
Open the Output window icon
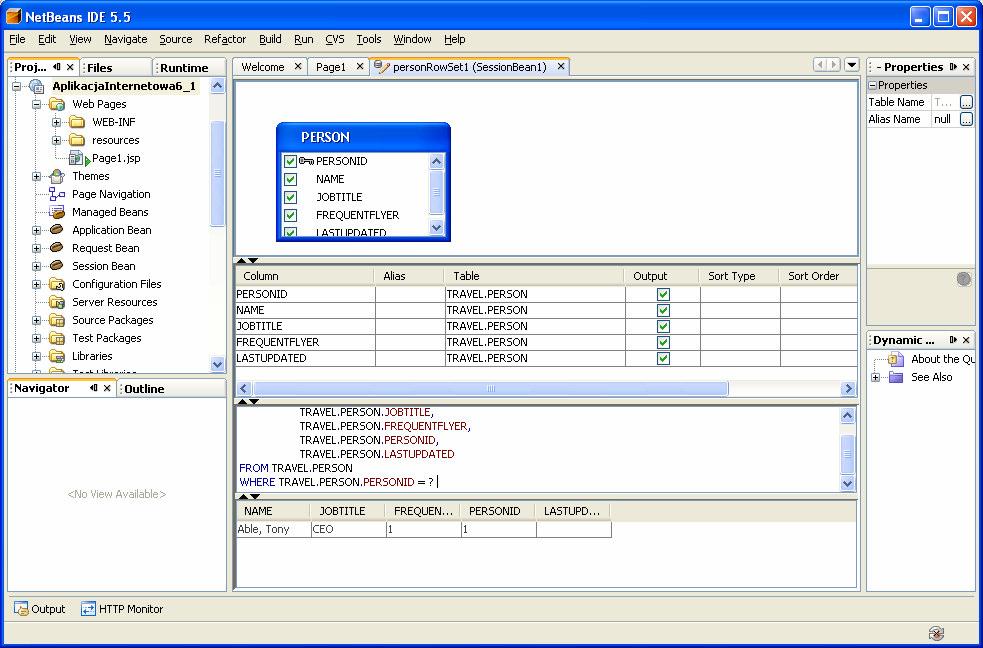21,609
